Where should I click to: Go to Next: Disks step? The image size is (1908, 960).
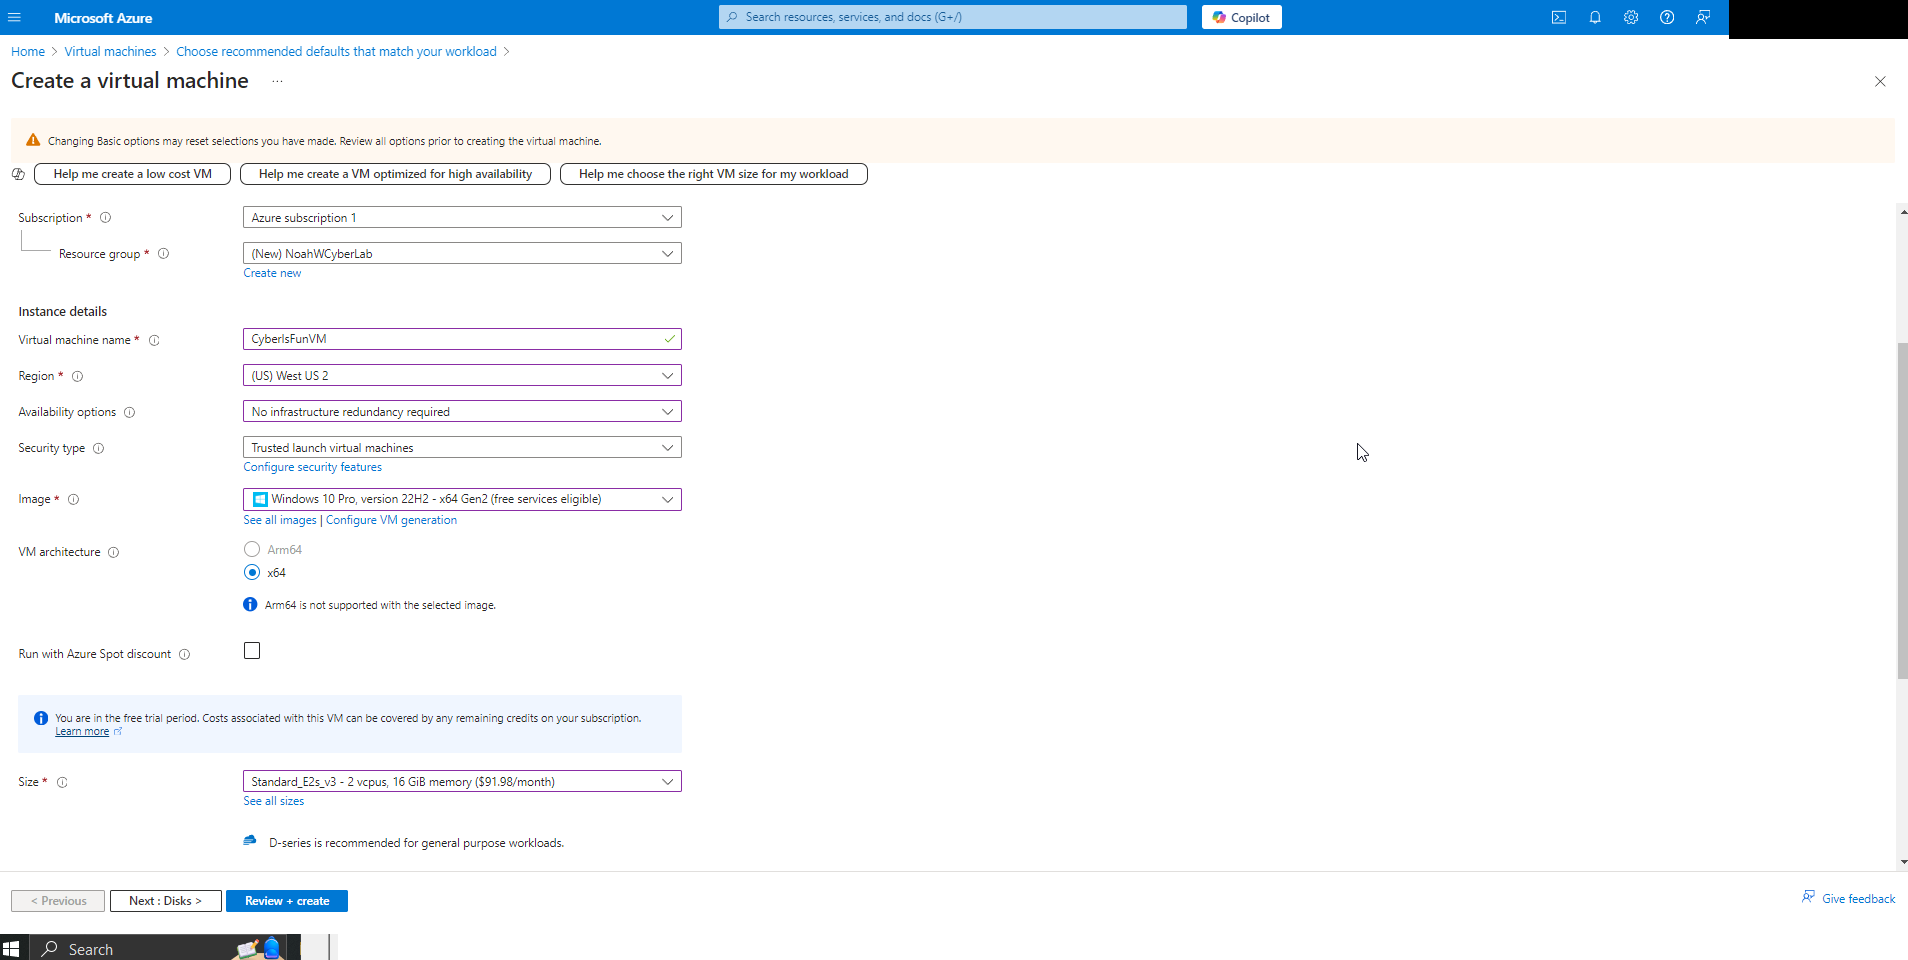[x=165, y=901]
